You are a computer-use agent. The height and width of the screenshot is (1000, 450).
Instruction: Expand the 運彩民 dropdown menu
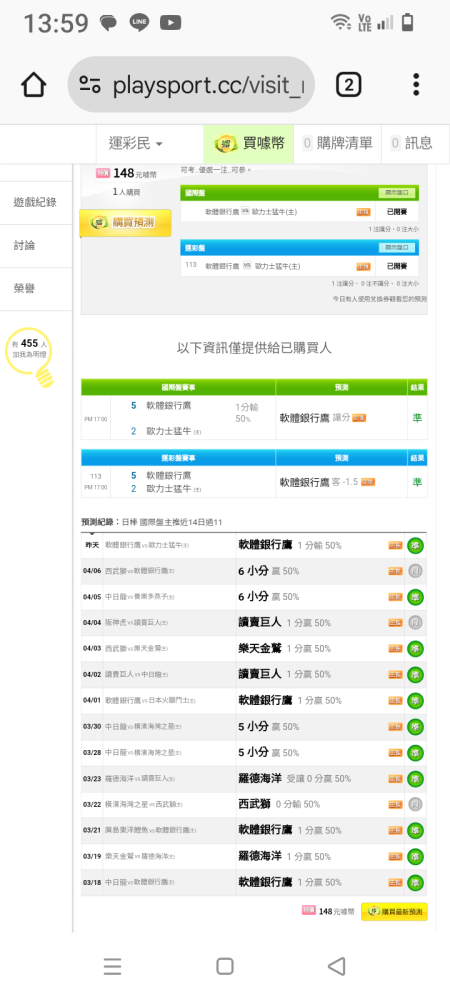135,143
